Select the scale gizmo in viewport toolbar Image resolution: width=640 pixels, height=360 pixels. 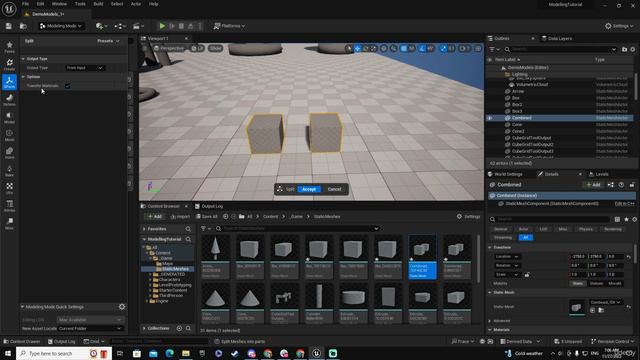pos(373,48)
